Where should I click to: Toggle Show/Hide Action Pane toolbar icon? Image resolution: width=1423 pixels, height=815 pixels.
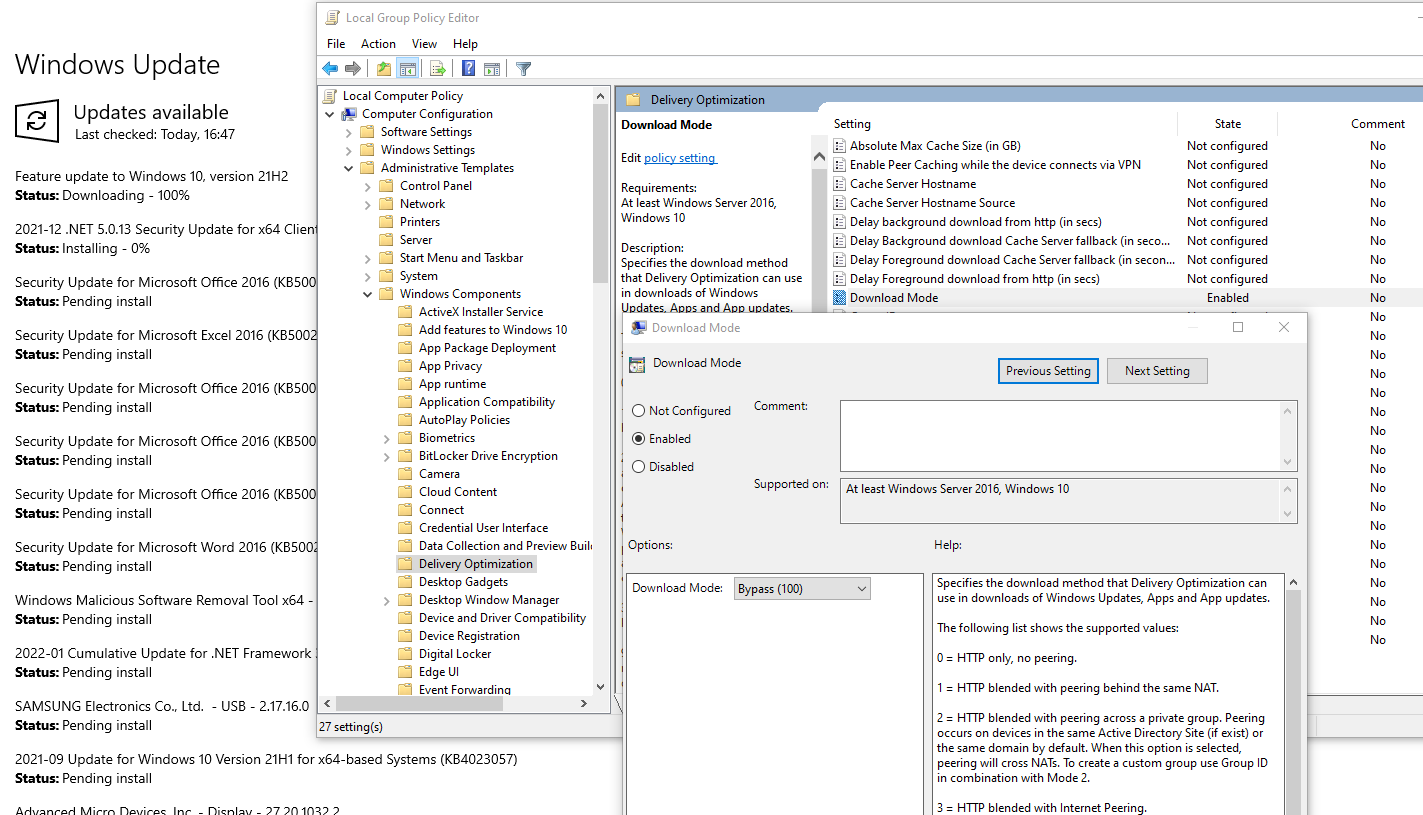click(x=492, y=69)
